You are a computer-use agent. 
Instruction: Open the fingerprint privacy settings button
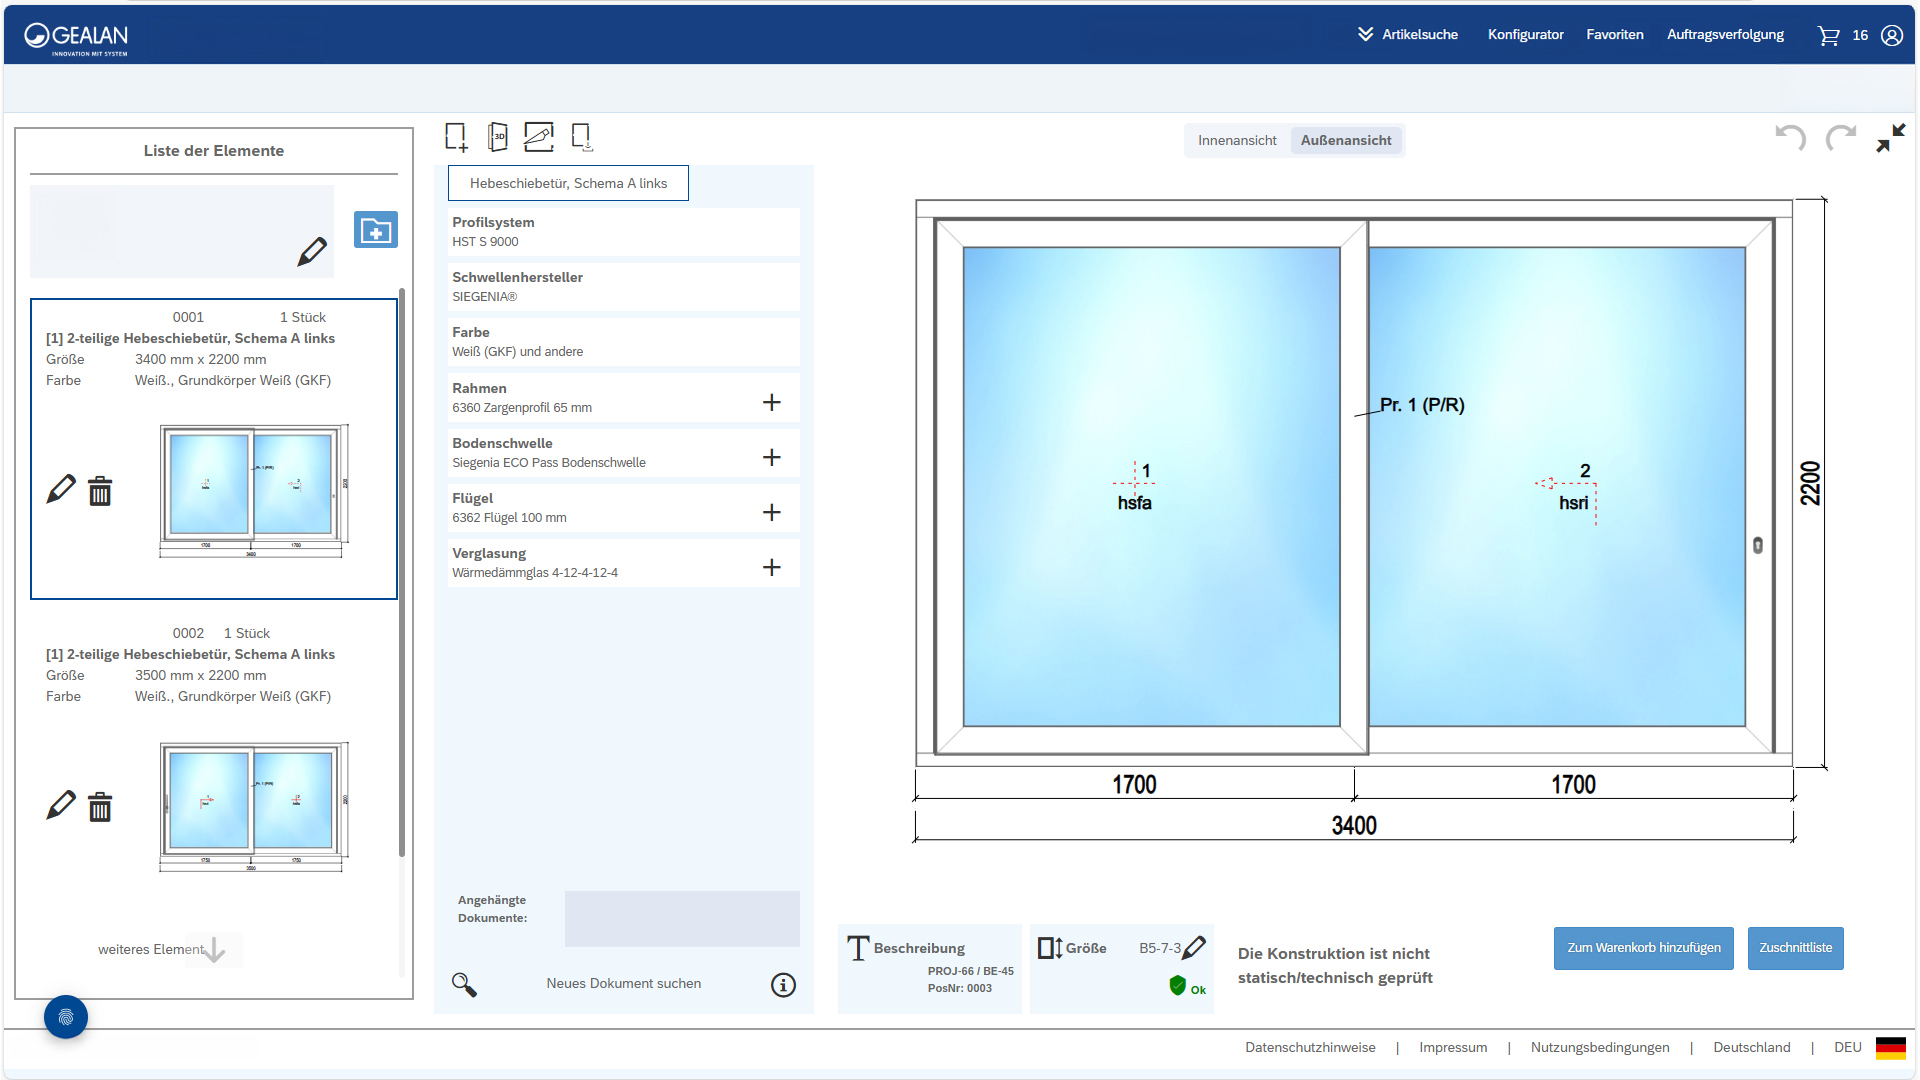tap(66, 1017)
